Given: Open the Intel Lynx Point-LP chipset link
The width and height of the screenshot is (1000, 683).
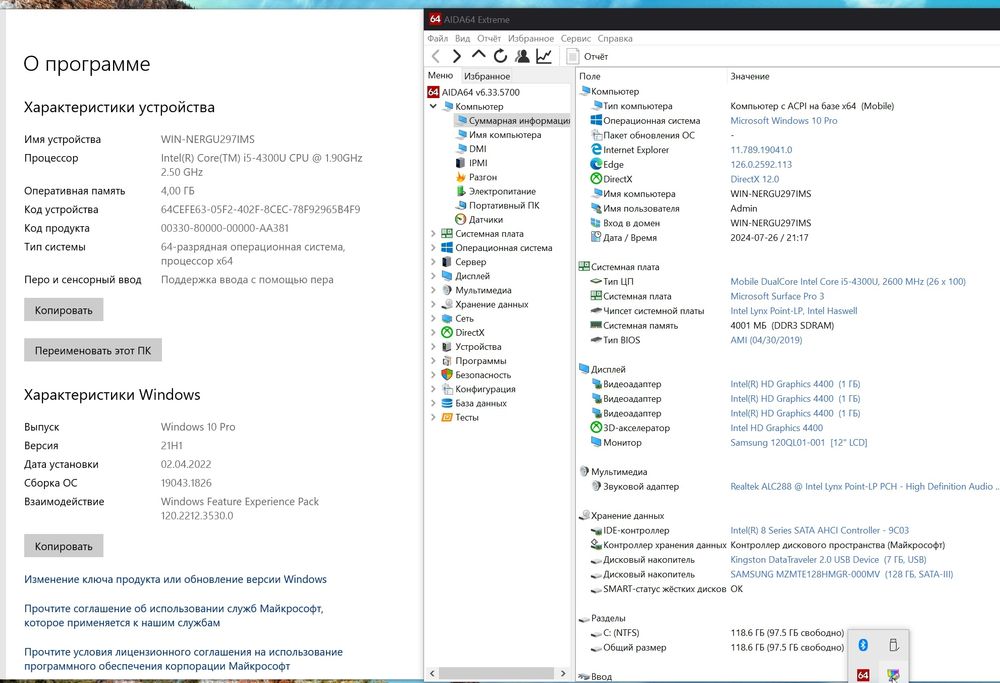Looking at the screenshot, I should pos(793,311).
